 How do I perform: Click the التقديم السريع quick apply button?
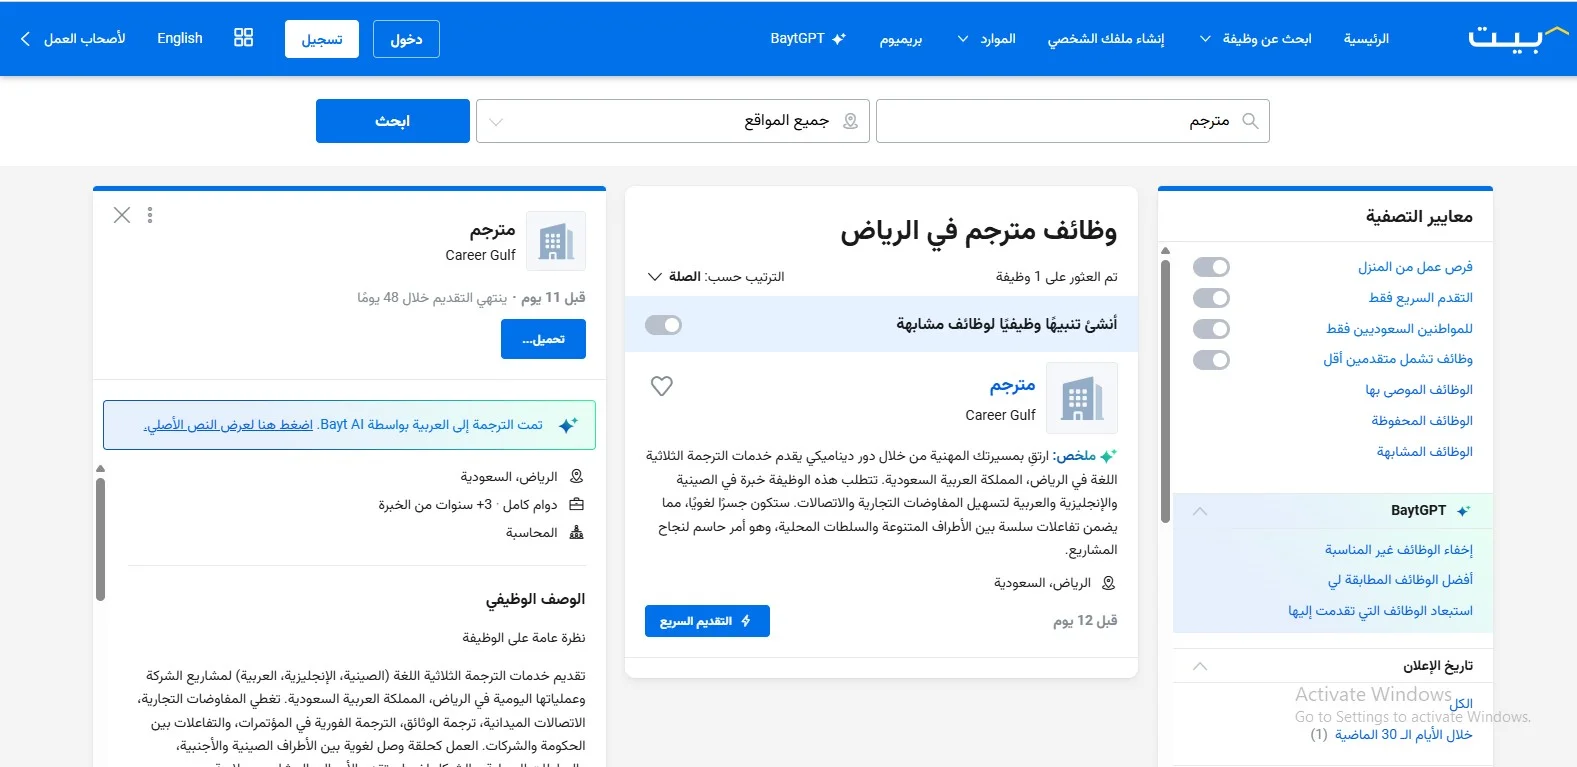(x=707, y=621)
